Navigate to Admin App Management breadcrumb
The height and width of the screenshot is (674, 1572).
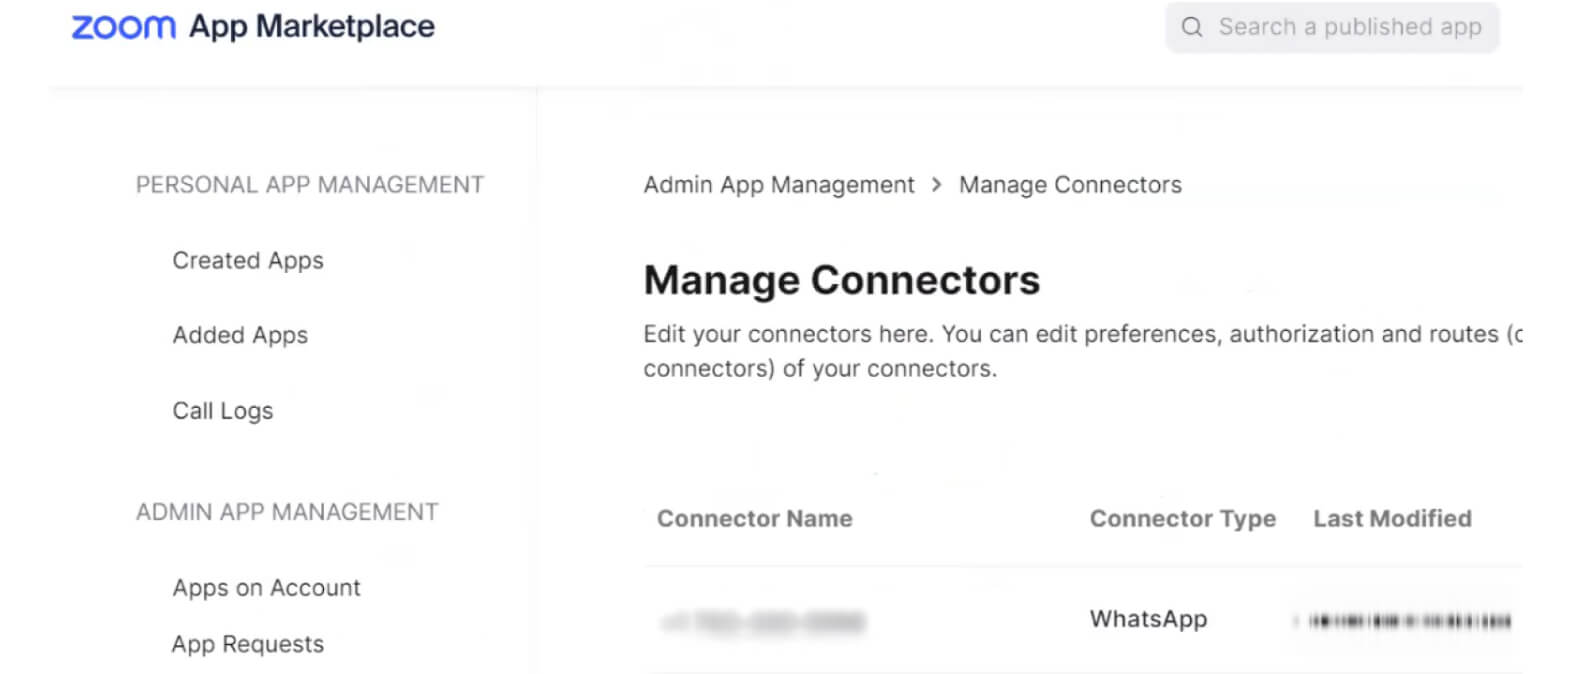[x=778, y=185]
